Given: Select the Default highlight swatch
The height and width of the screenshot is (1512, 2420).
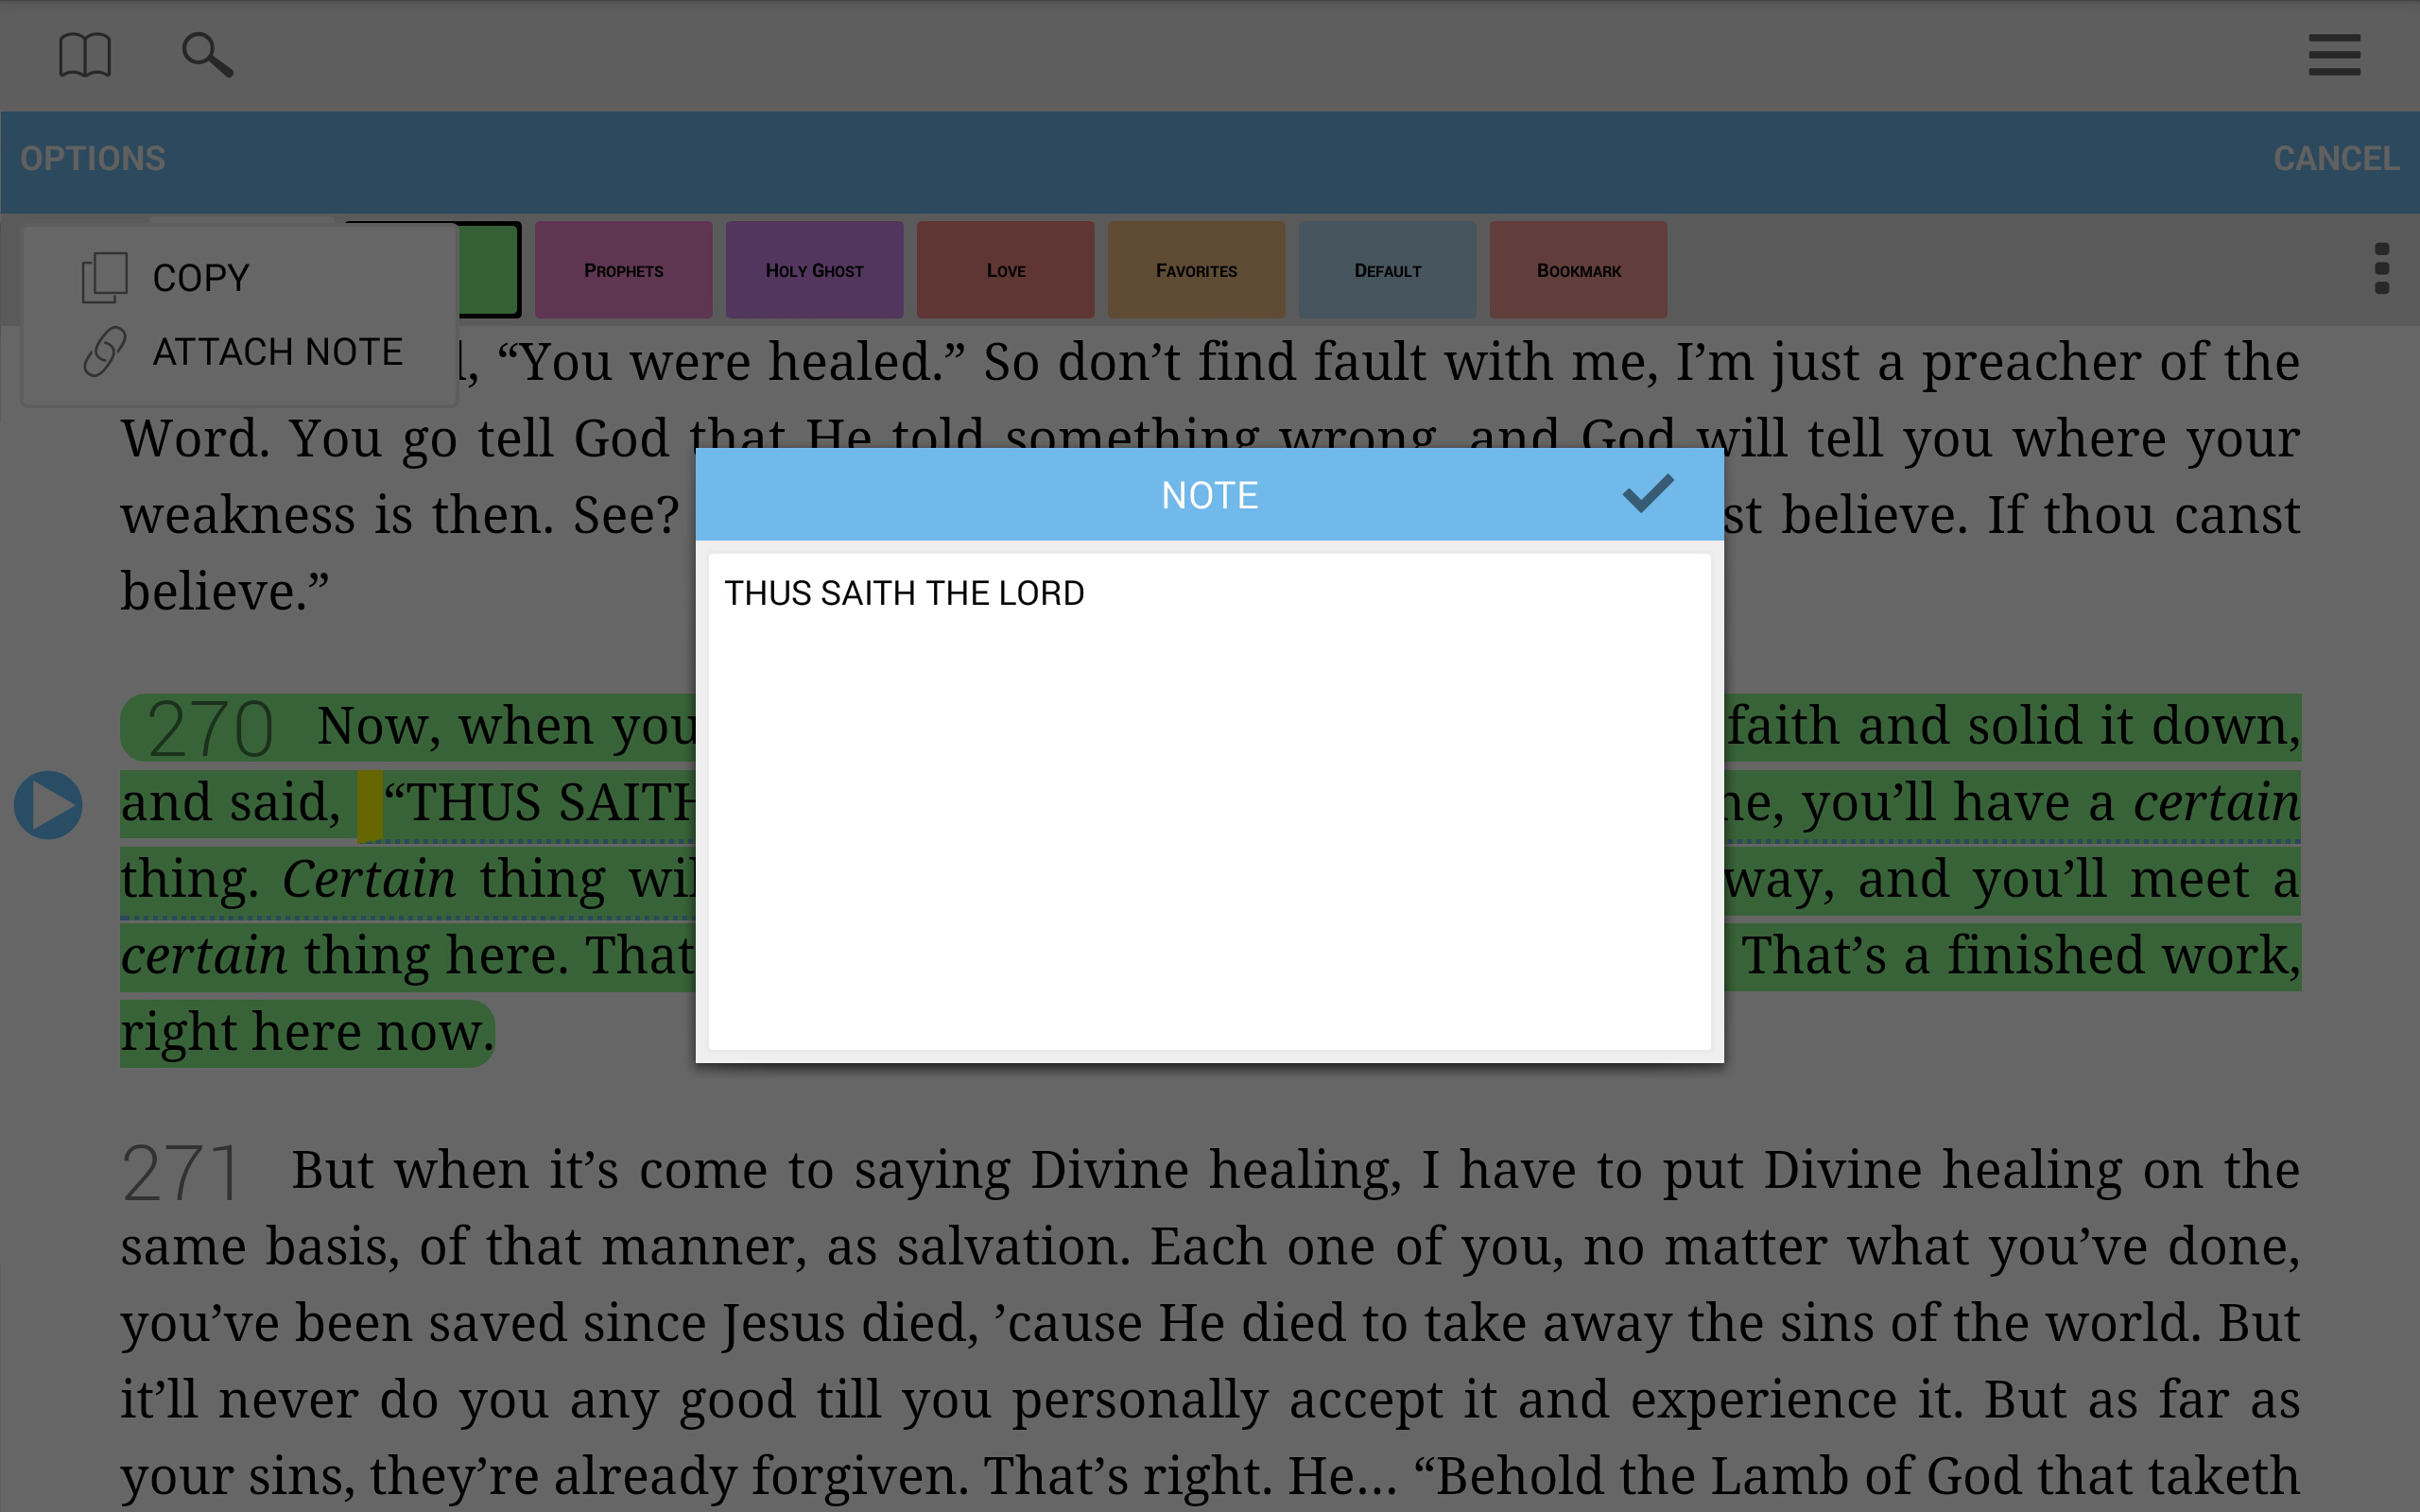Looking at the screenshot, I should 1387,270.
